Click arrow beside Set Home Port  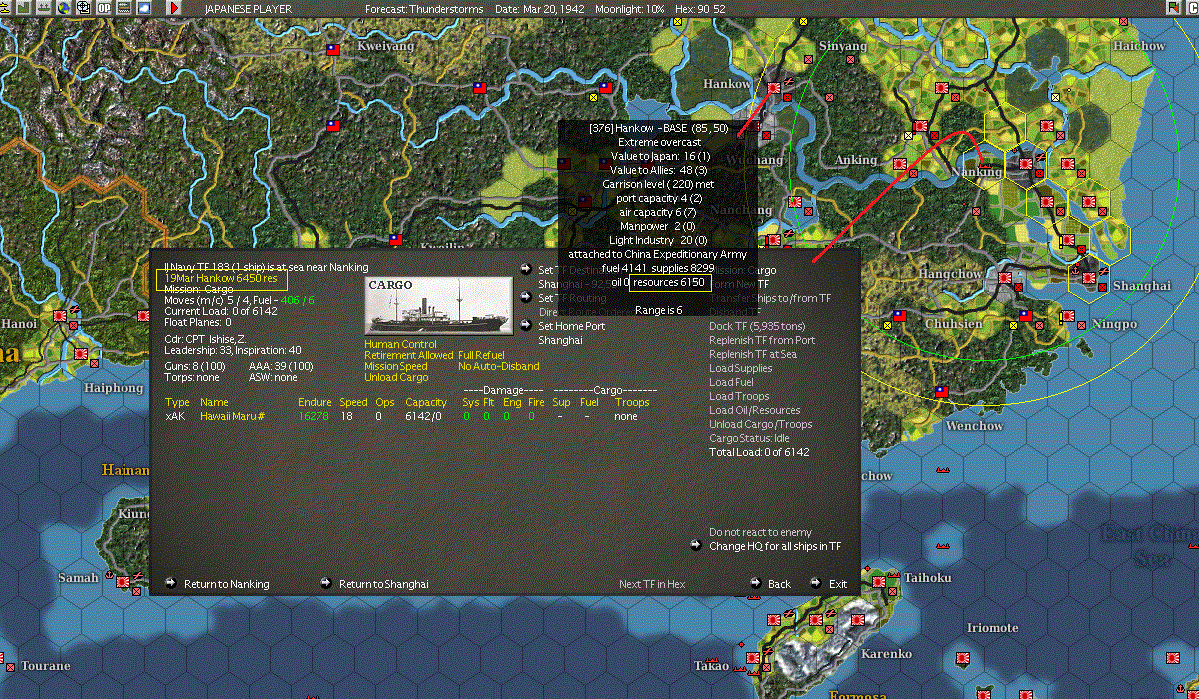click(x=525, y=325)
